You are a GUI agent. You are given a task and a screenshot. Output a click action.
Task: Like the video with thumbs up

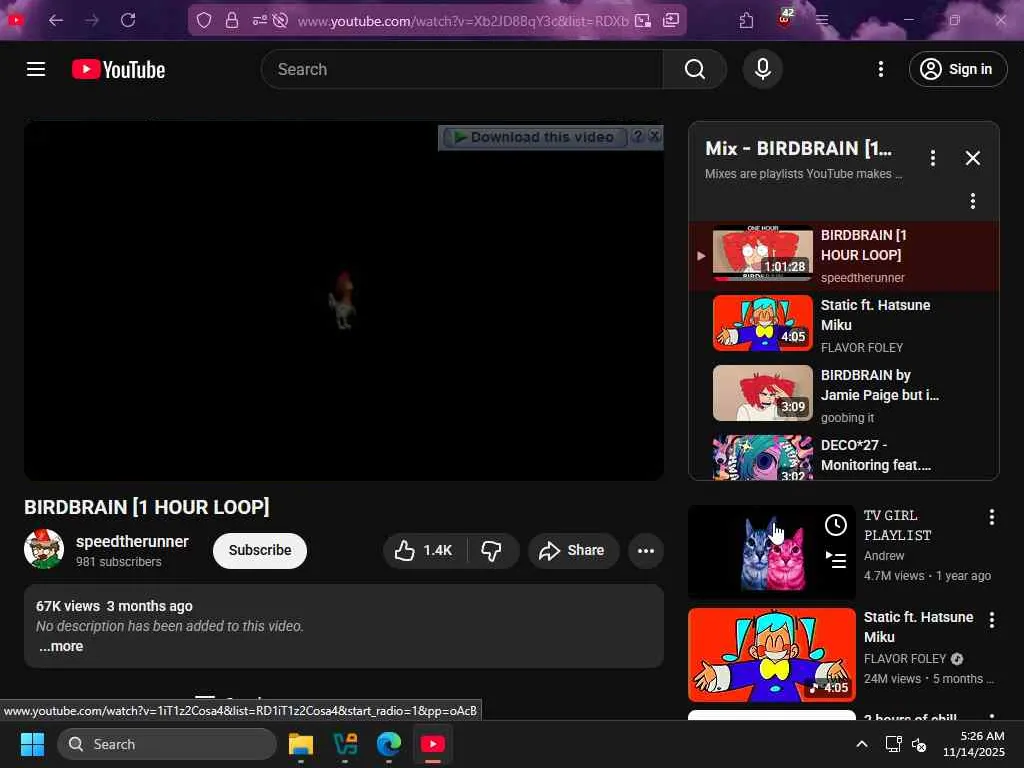424,551
